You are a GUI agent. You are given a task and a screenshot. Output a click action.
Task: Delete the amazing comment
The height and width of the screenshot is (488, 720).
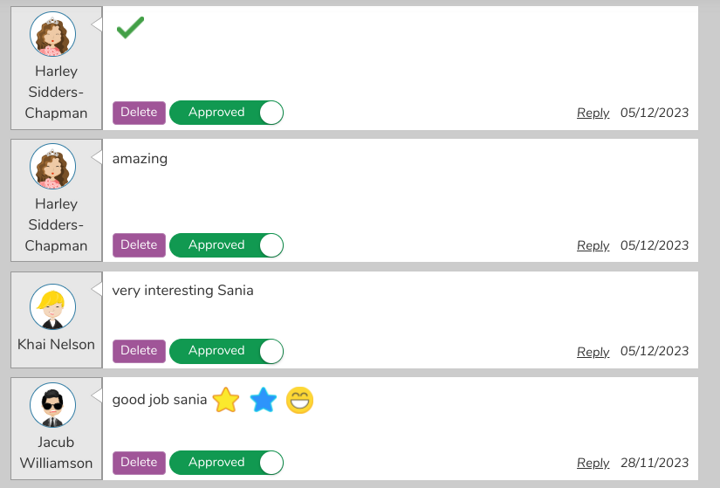139,245
